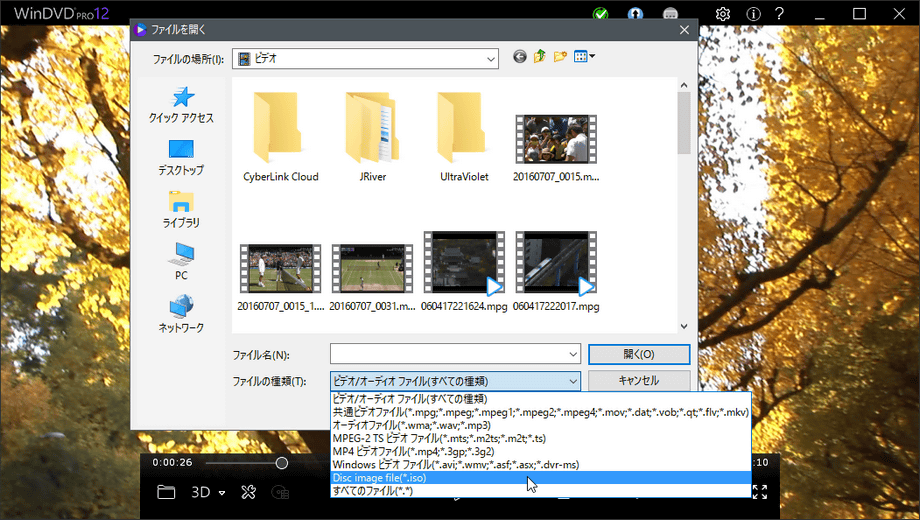Expand file name history dropdown arrow
This screenshot has height=520, width=920.
point(573,354)
